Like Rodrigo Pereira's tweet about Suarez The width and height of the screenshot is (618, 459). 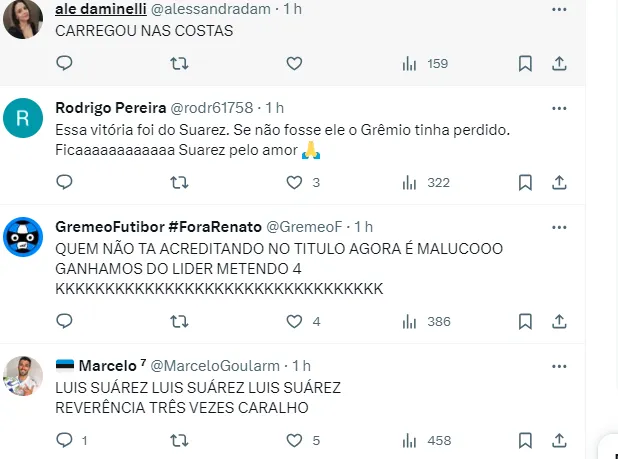tap(294, 183)
